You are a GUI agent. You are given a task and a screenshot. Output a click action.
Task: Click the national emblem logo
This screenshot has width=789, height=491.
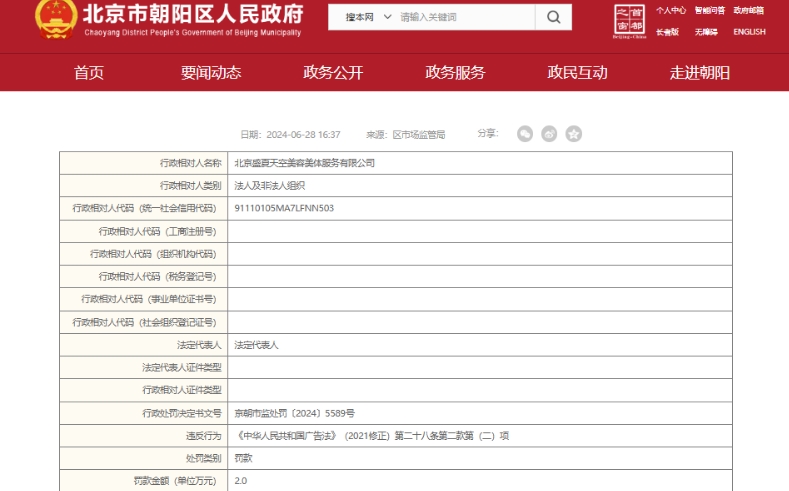point(53,17)
